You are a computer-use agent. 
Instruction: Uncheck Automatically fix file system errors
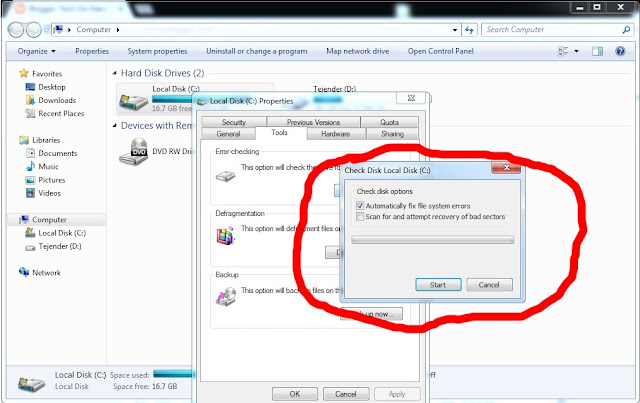coord(360,206)
